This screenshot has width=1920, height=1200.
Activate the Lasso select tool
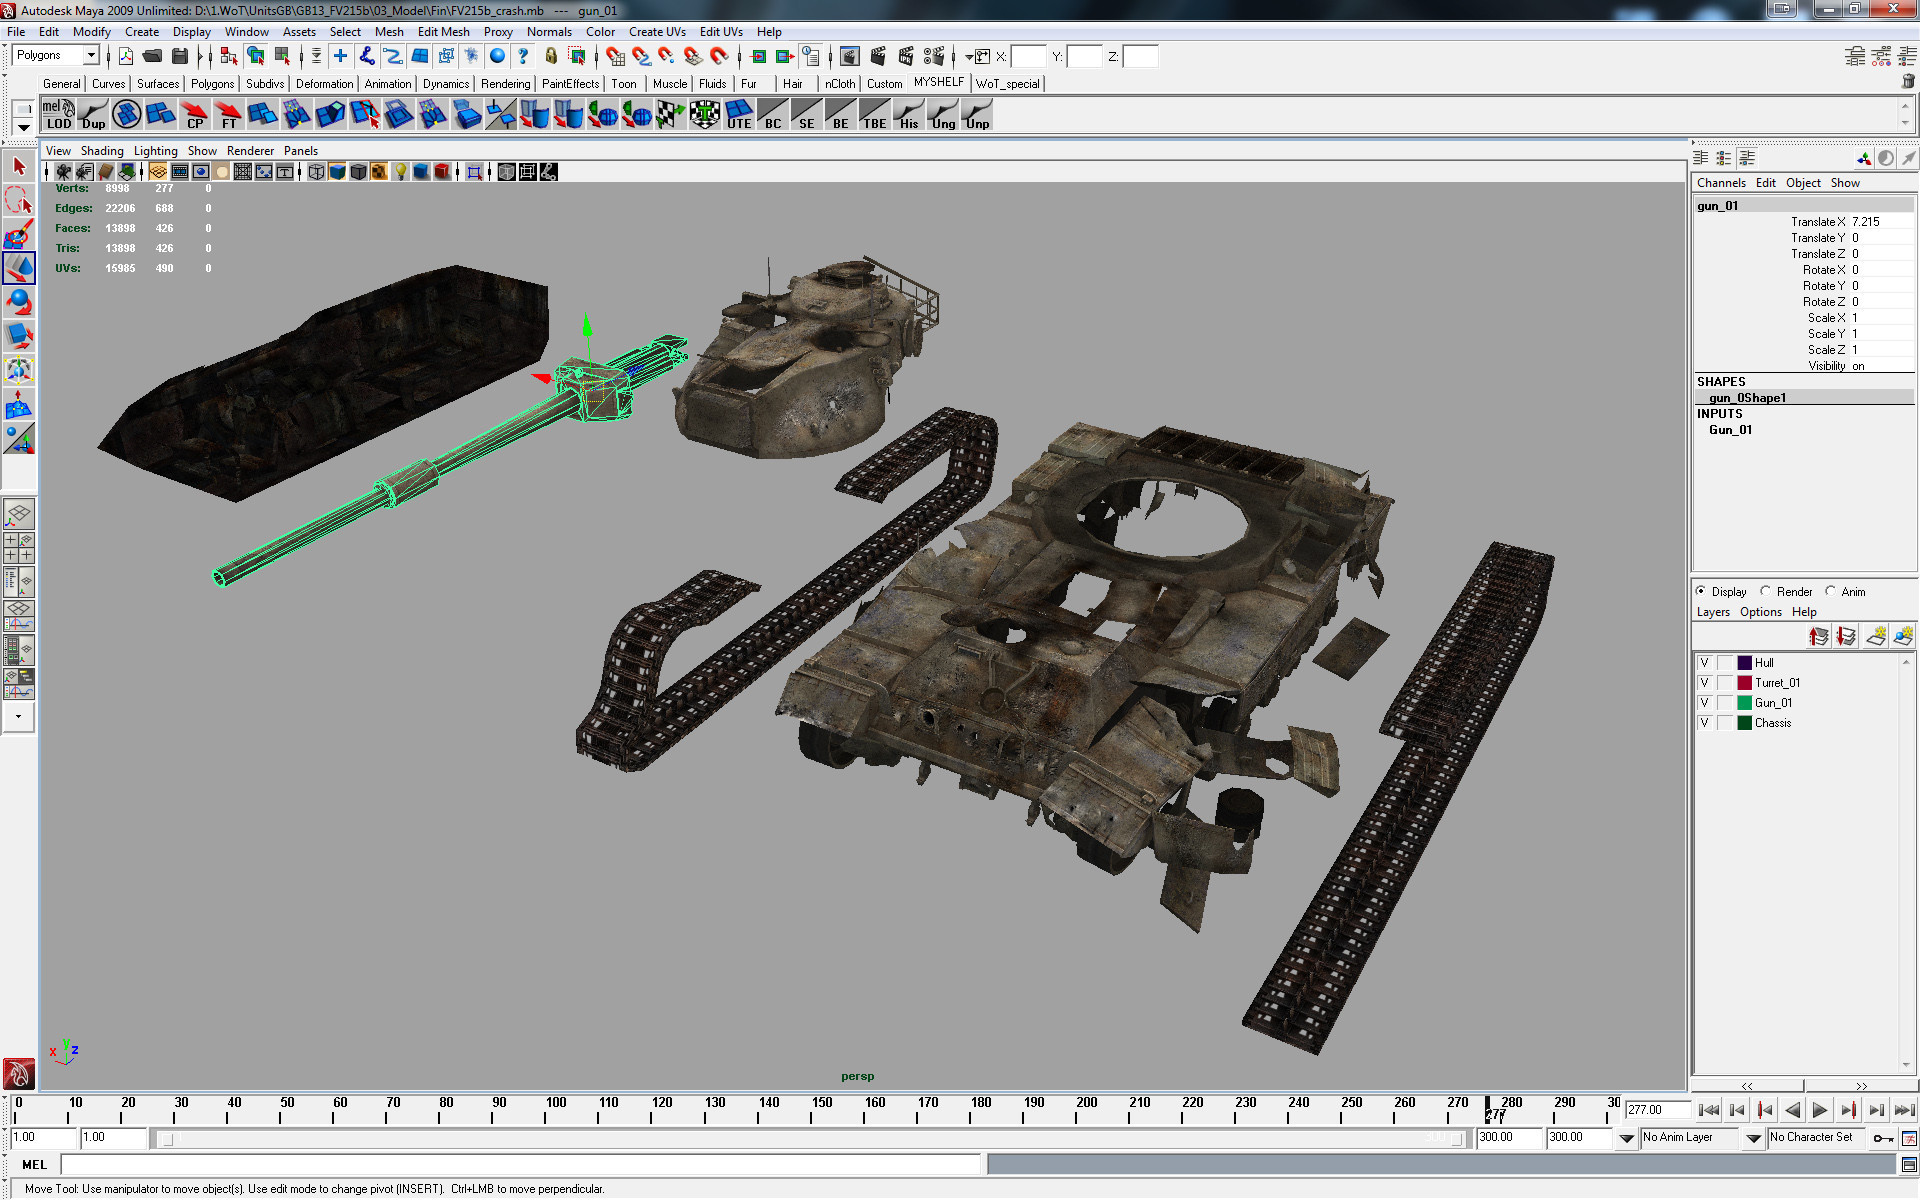[19, 200]
